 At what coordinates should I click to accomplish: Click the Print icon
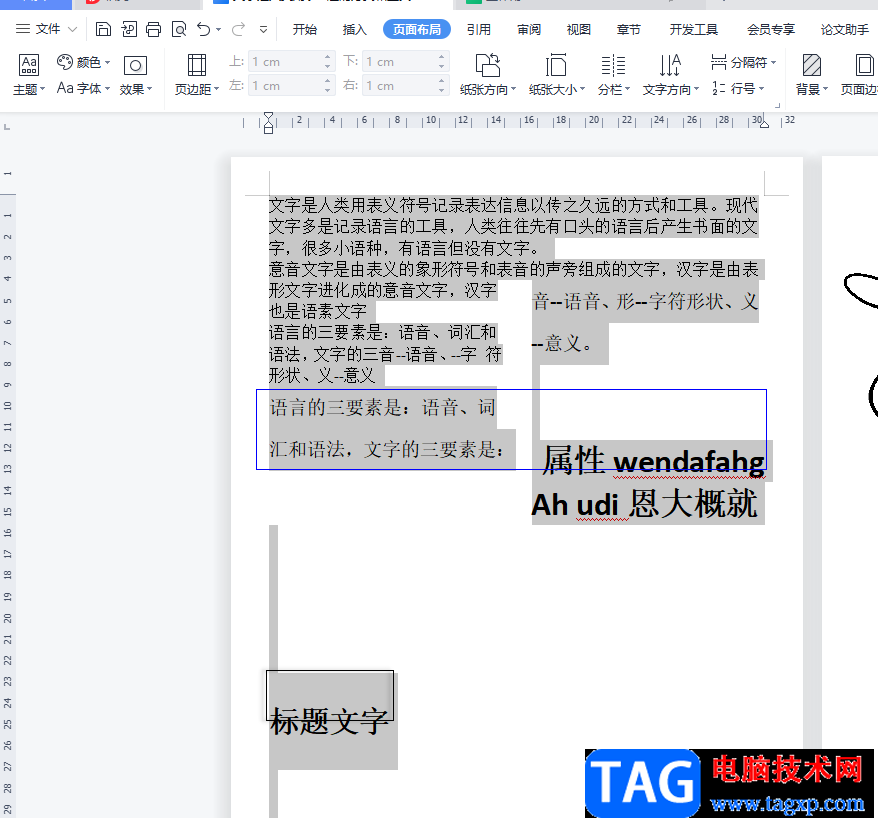(x=153, y=29)
